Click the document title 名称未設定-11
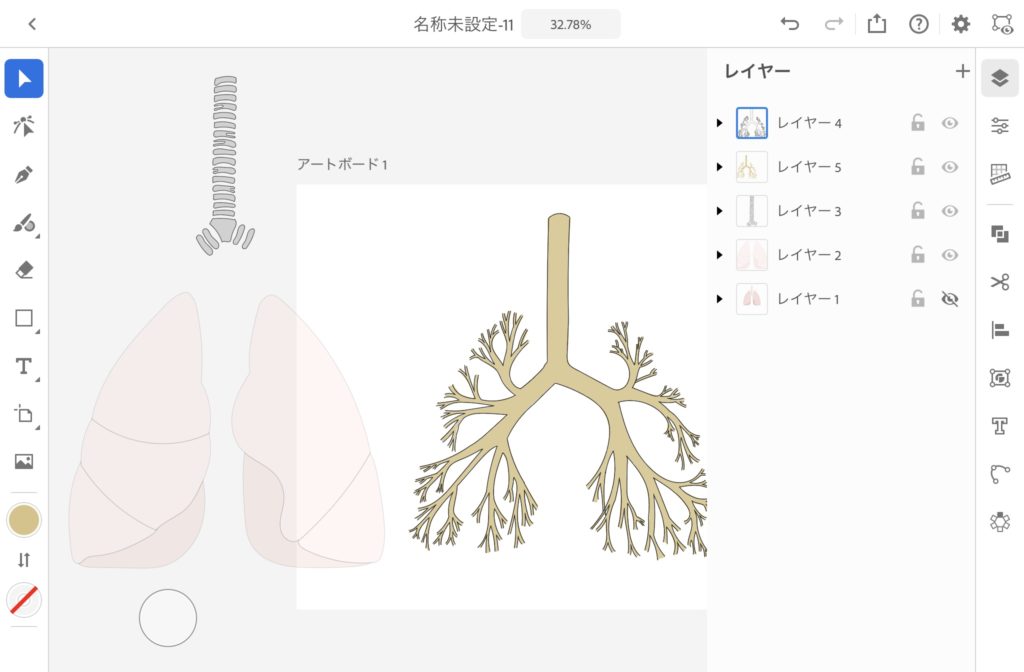The image size is (1024, 672). [464, 25]
